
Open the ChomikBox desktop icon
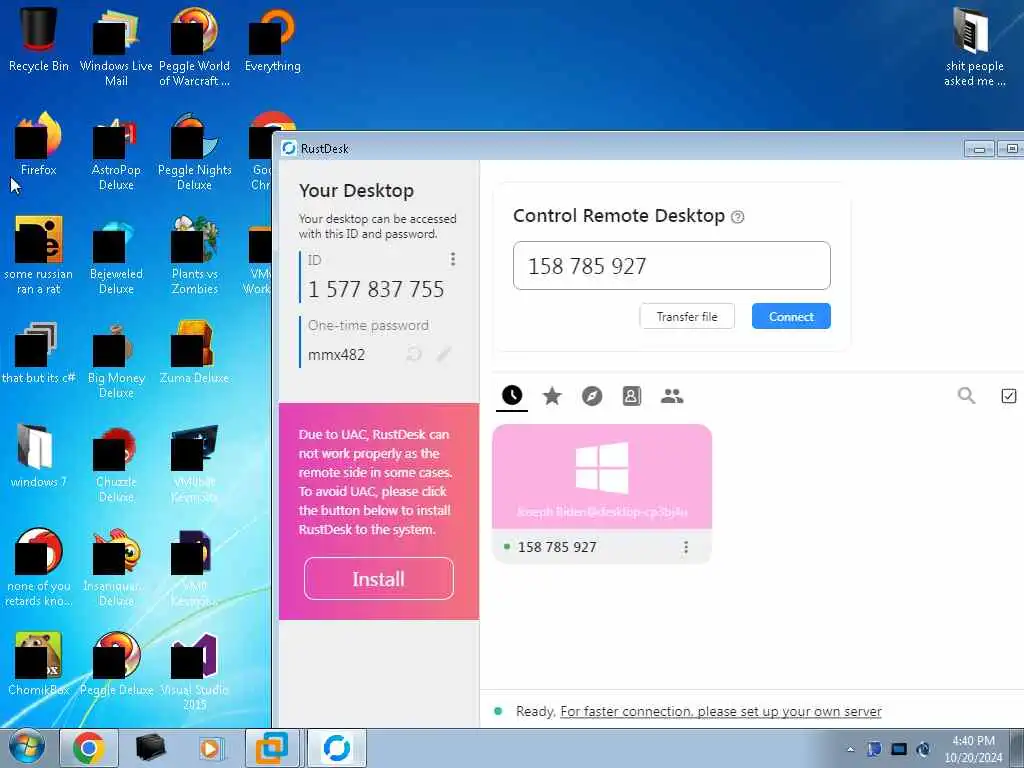coord(39,664)
